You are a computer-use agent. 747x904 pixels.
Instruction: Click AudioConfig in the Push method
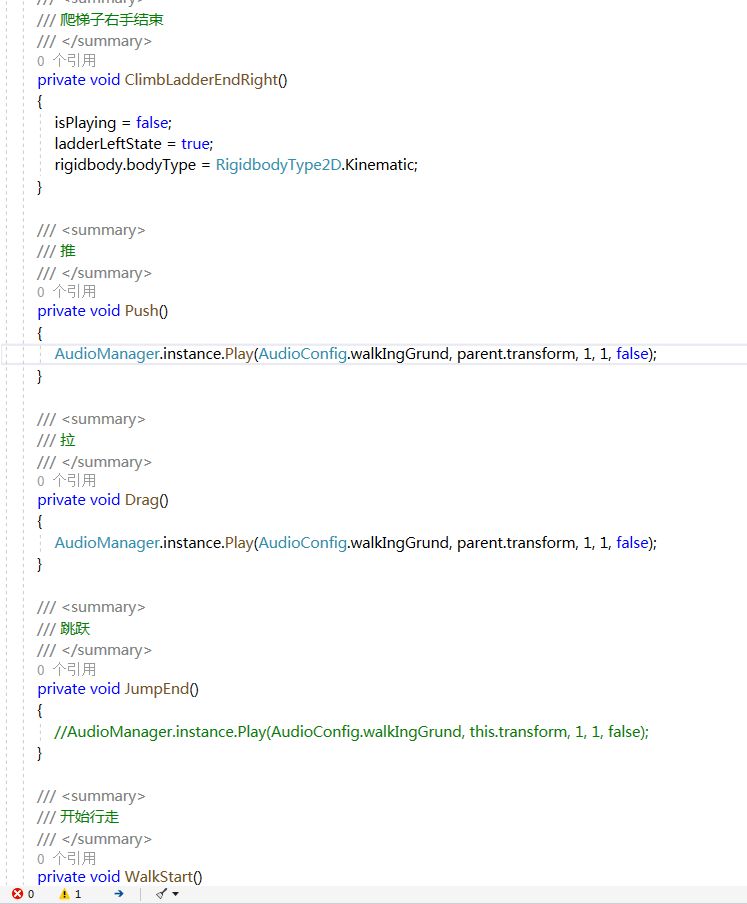303,353
